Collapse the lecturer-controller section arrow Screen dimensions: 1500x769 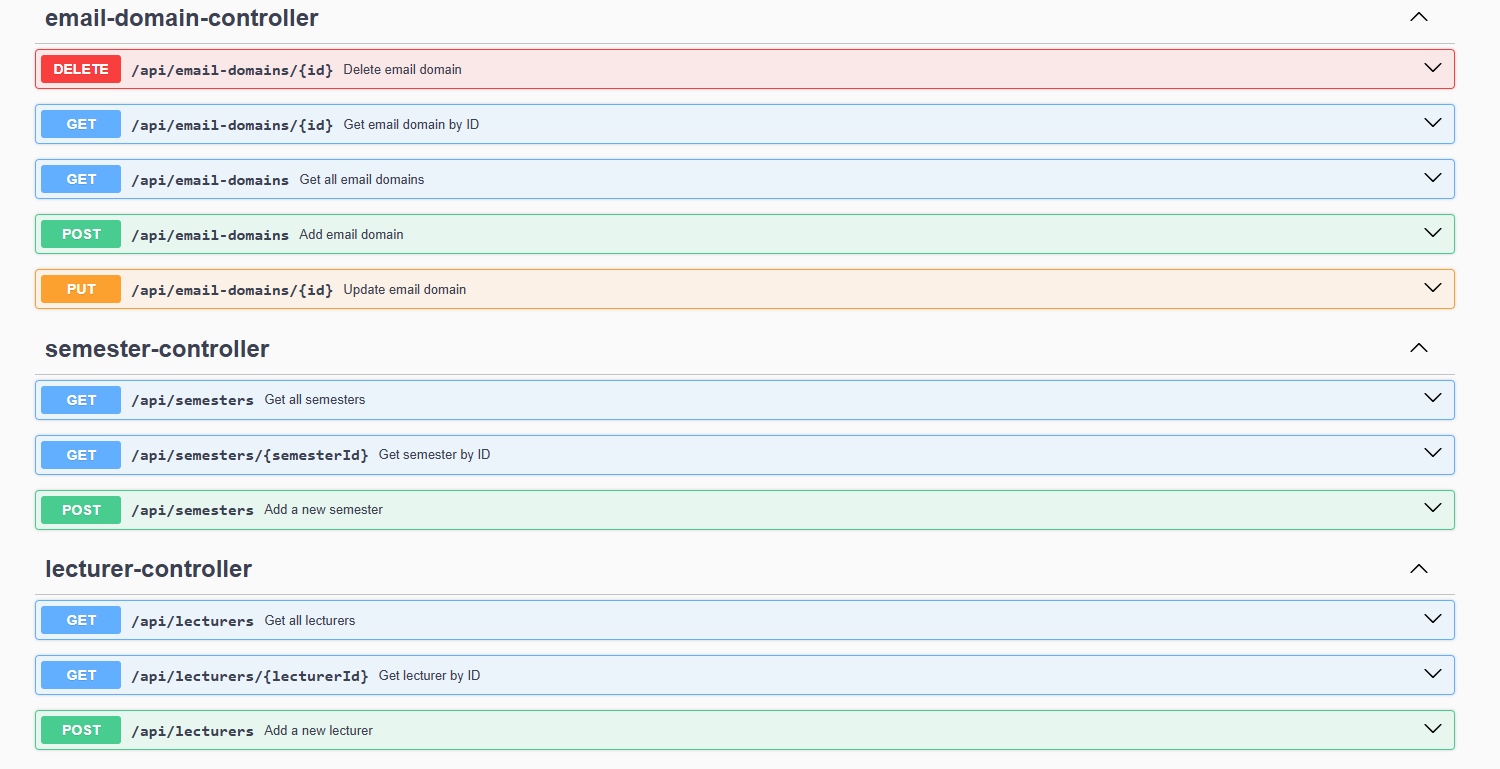pyautogui.click(x=1418, y=568)
